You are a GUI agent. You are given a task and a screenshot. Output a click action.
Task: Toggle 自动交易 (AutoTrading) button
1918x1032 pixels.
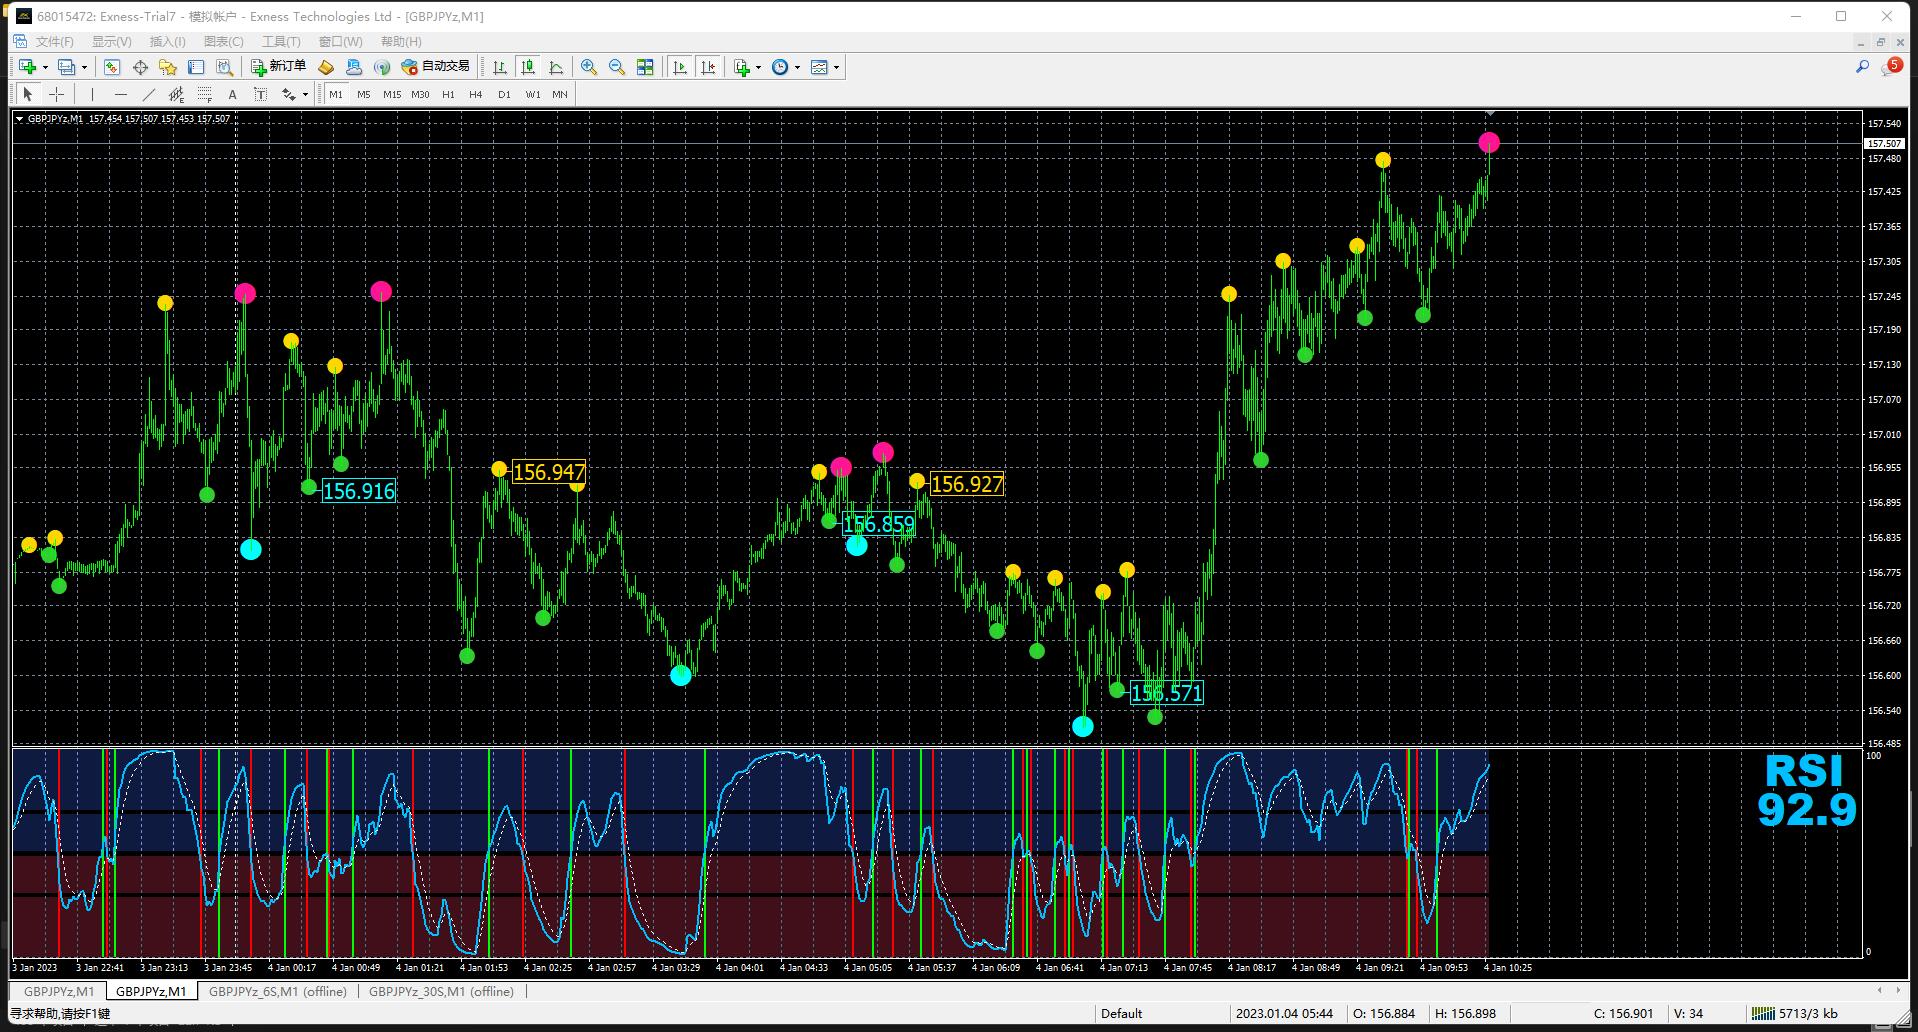pyautogui.click(x=435, y=67)
